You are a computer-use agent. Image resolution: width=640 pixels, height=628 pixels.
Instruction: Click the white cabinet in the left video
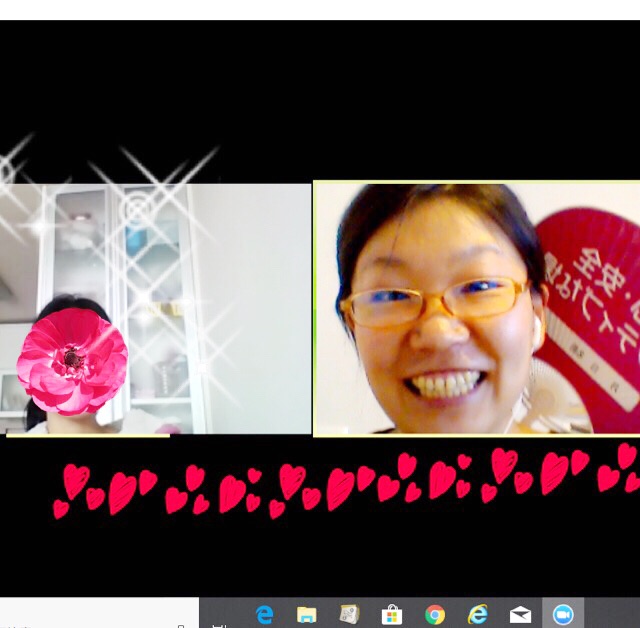click(x=150, y=300)
